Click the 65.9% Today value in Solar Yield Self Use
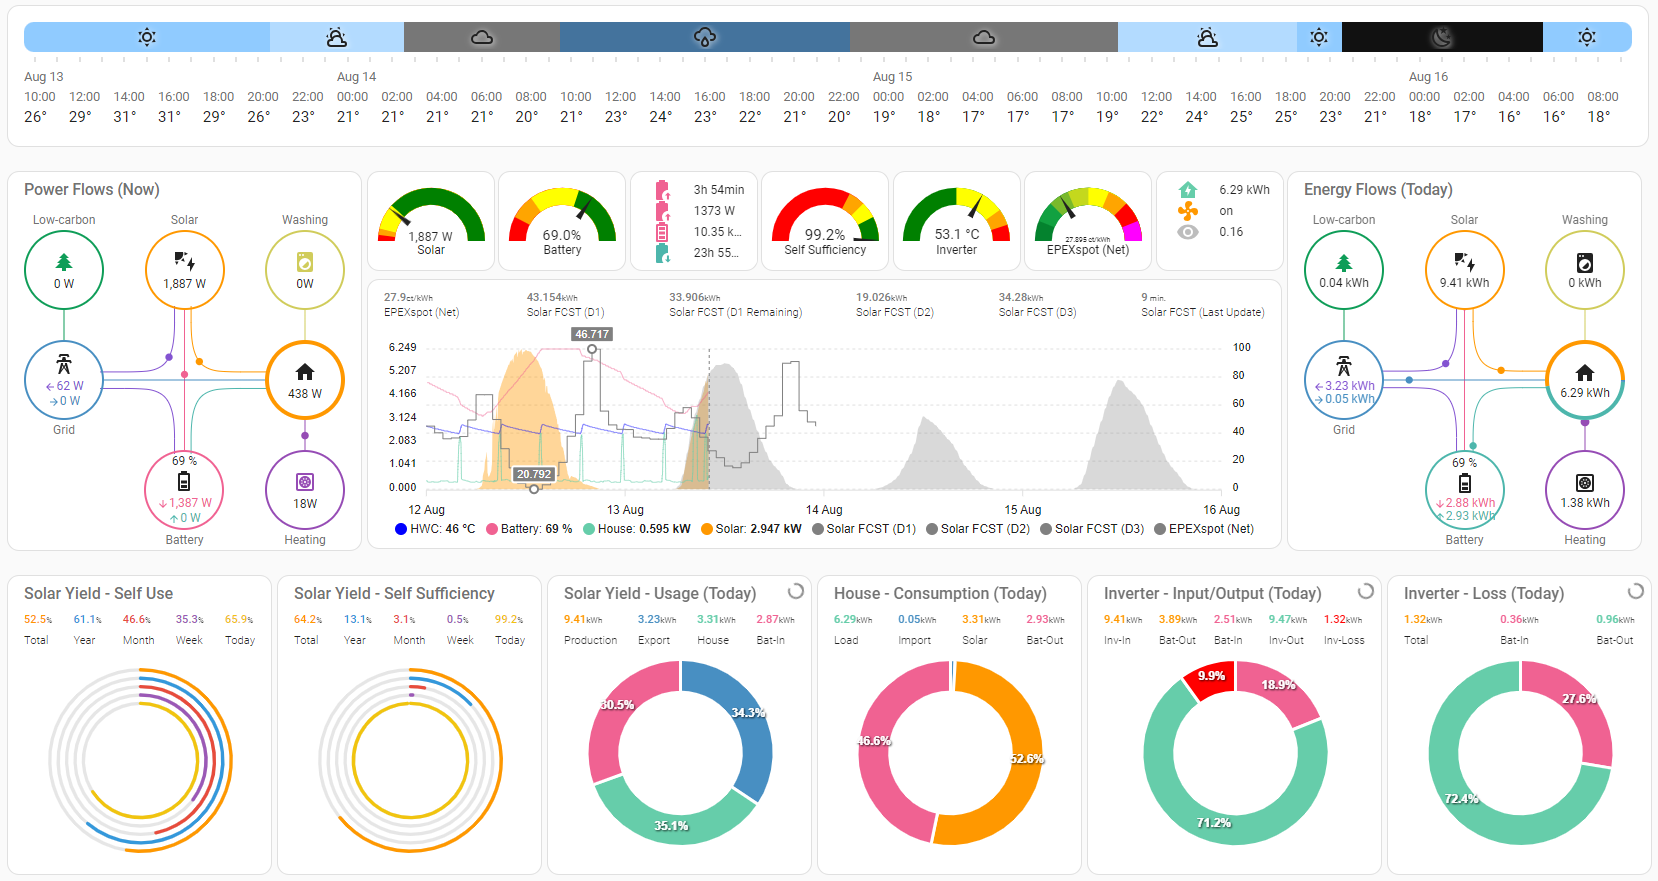This screenshot has width=1658, height=881. tap(239, 619)
